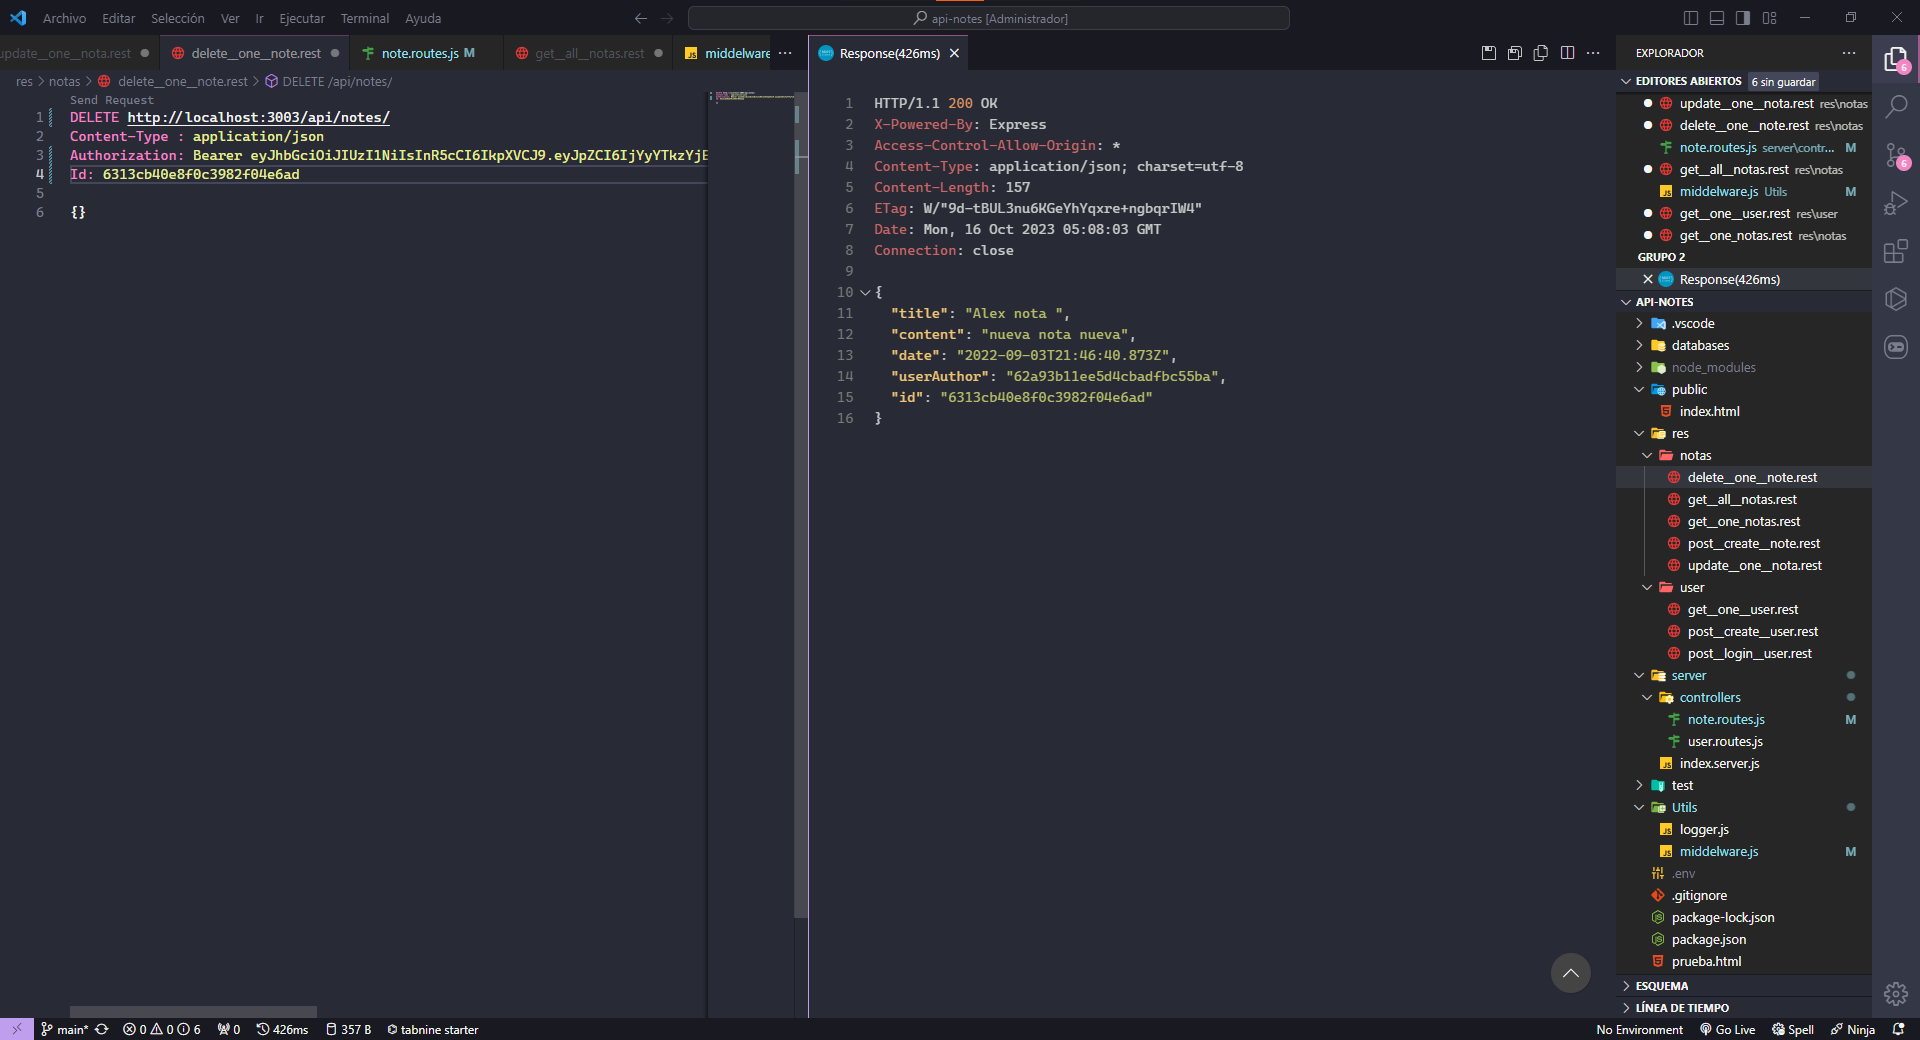Open the Editar menu
The image size is (1920, 1040).
pos(118,18)
